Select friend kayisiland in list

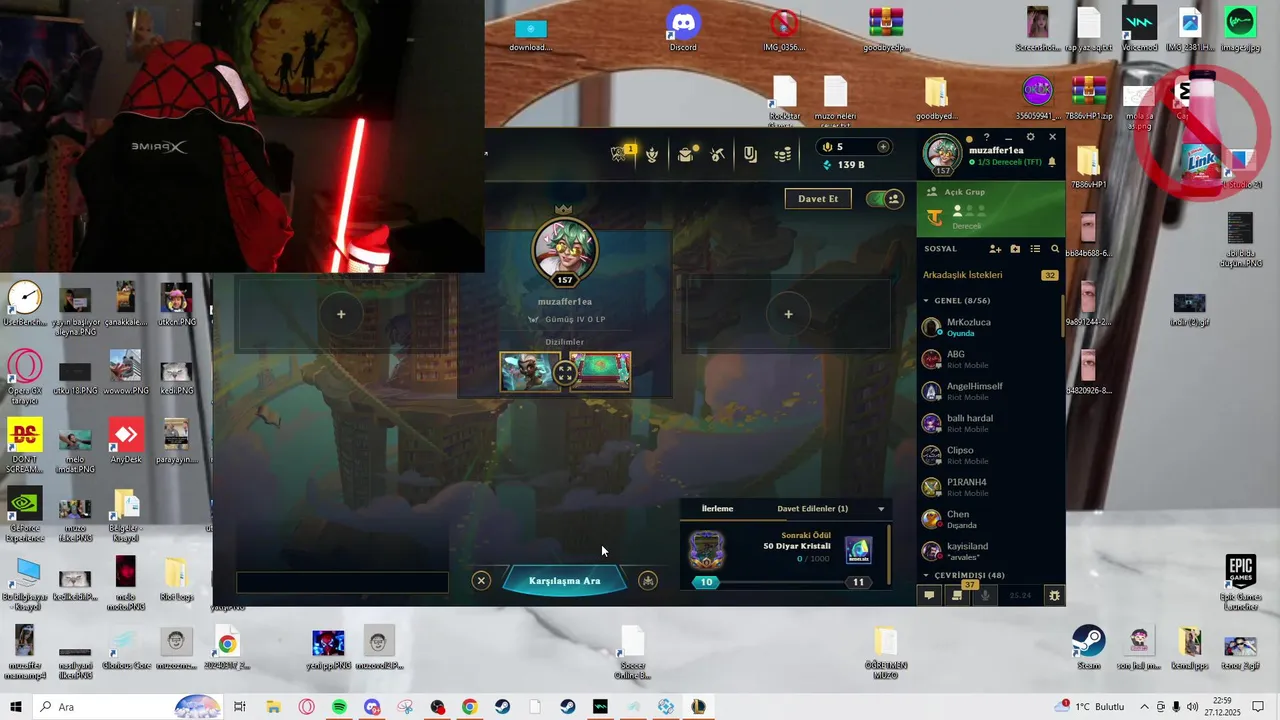tap(989, 551)
